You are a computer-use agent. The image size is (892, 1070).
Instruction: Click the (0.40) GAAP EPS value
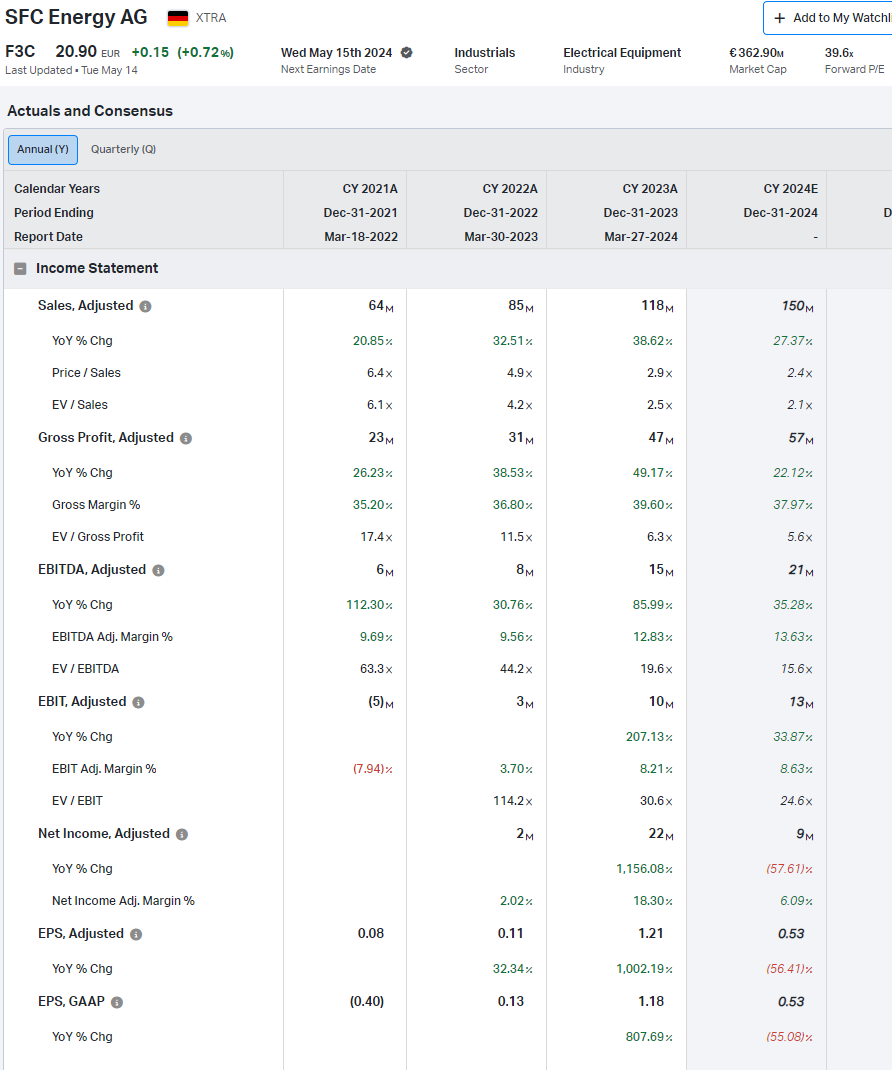[367, 1002]
